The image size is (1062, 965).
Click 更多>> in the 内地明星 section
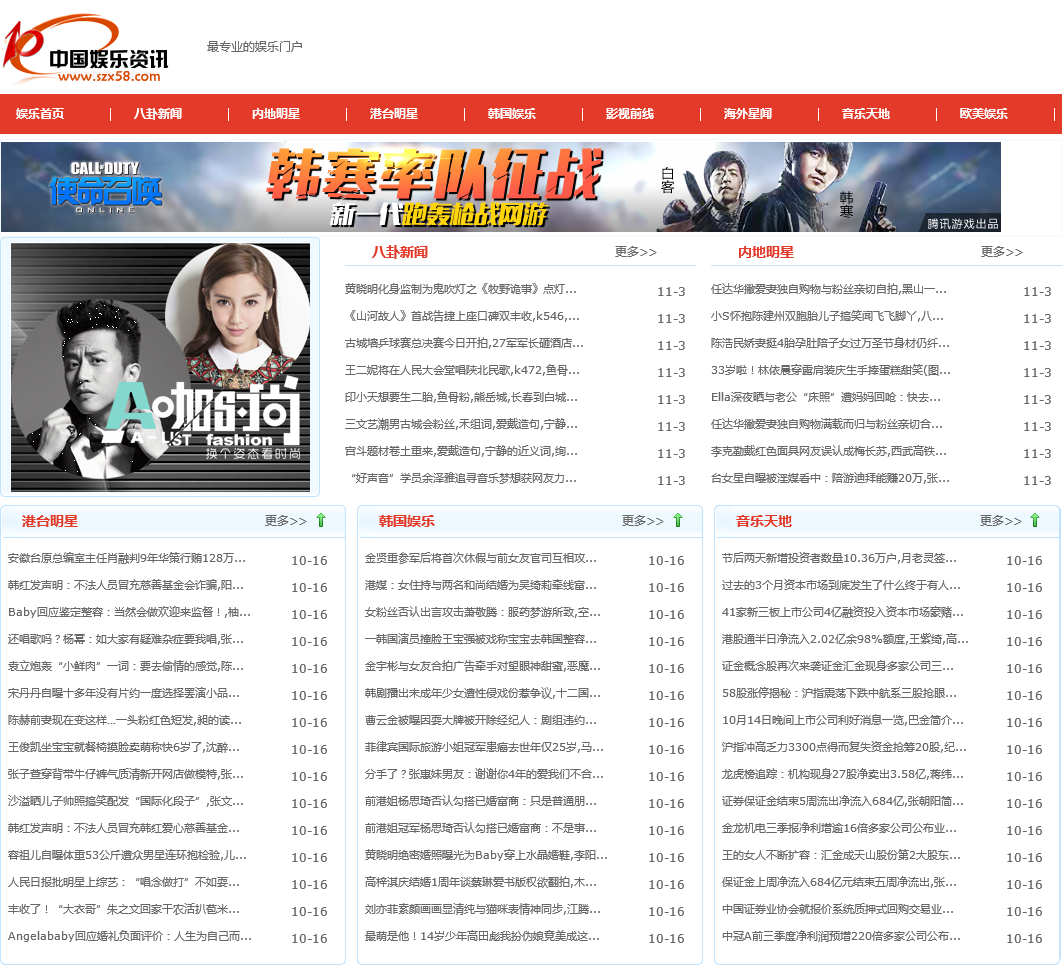[1001, 252]
